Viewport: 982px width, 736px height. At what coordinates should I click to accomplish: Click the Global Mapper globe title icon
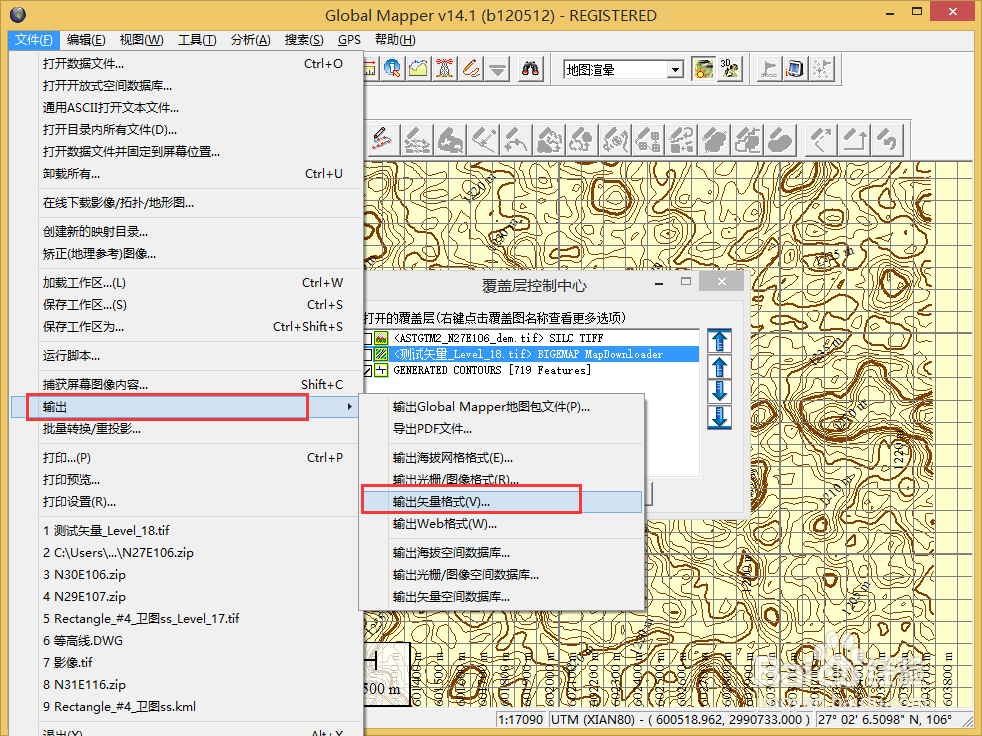click(18, 14)
